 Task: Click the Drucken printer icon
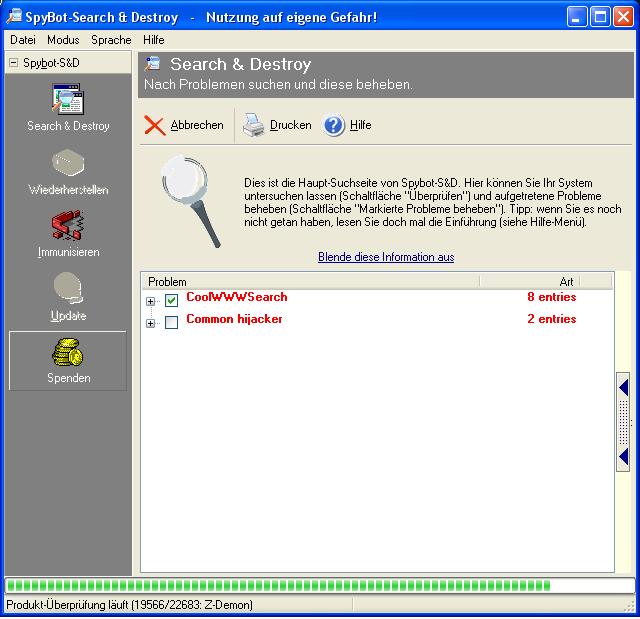click(254, 125)
